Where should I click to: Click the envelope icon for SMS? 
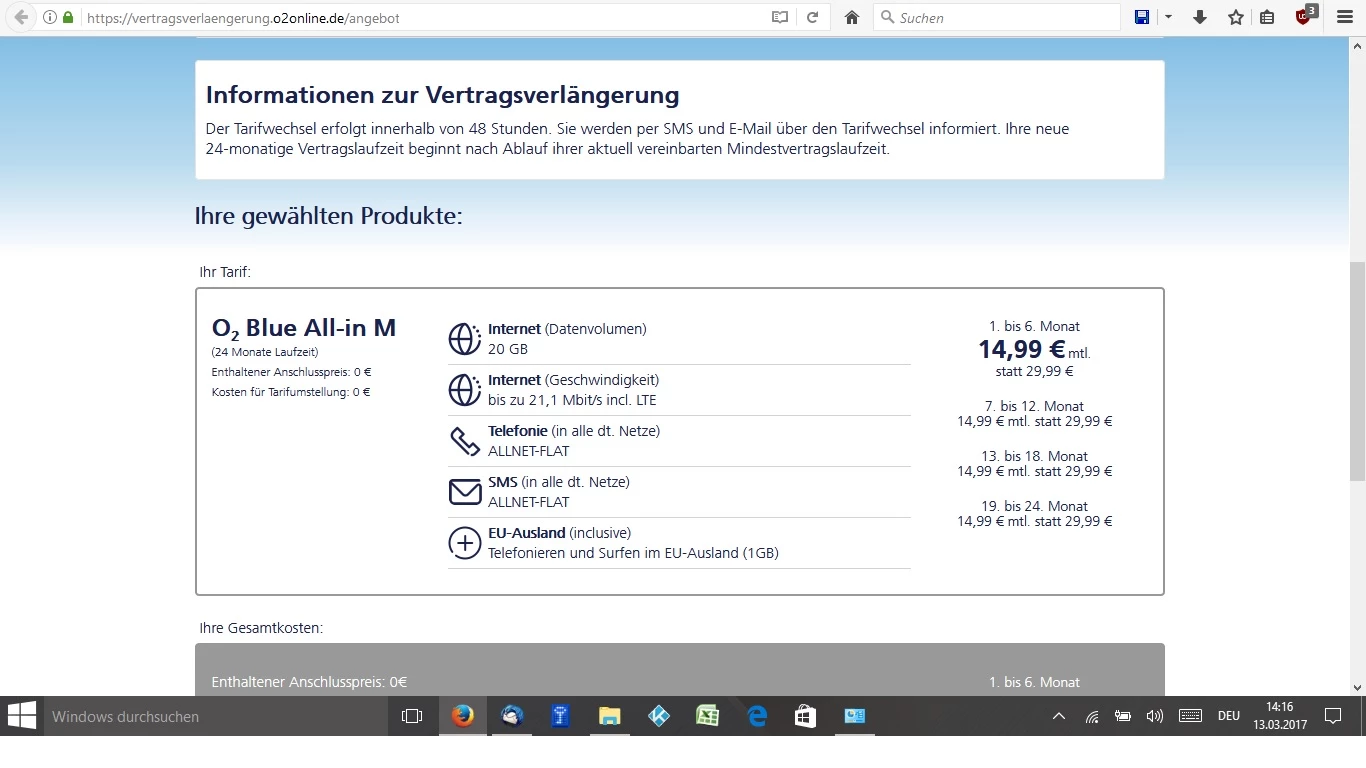465,492
